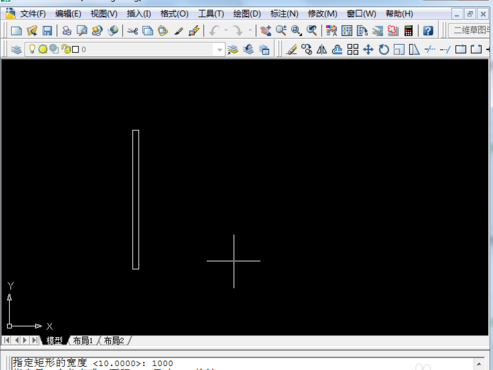
Task: Click the Copy to clipboard icon
Action: 148,31
